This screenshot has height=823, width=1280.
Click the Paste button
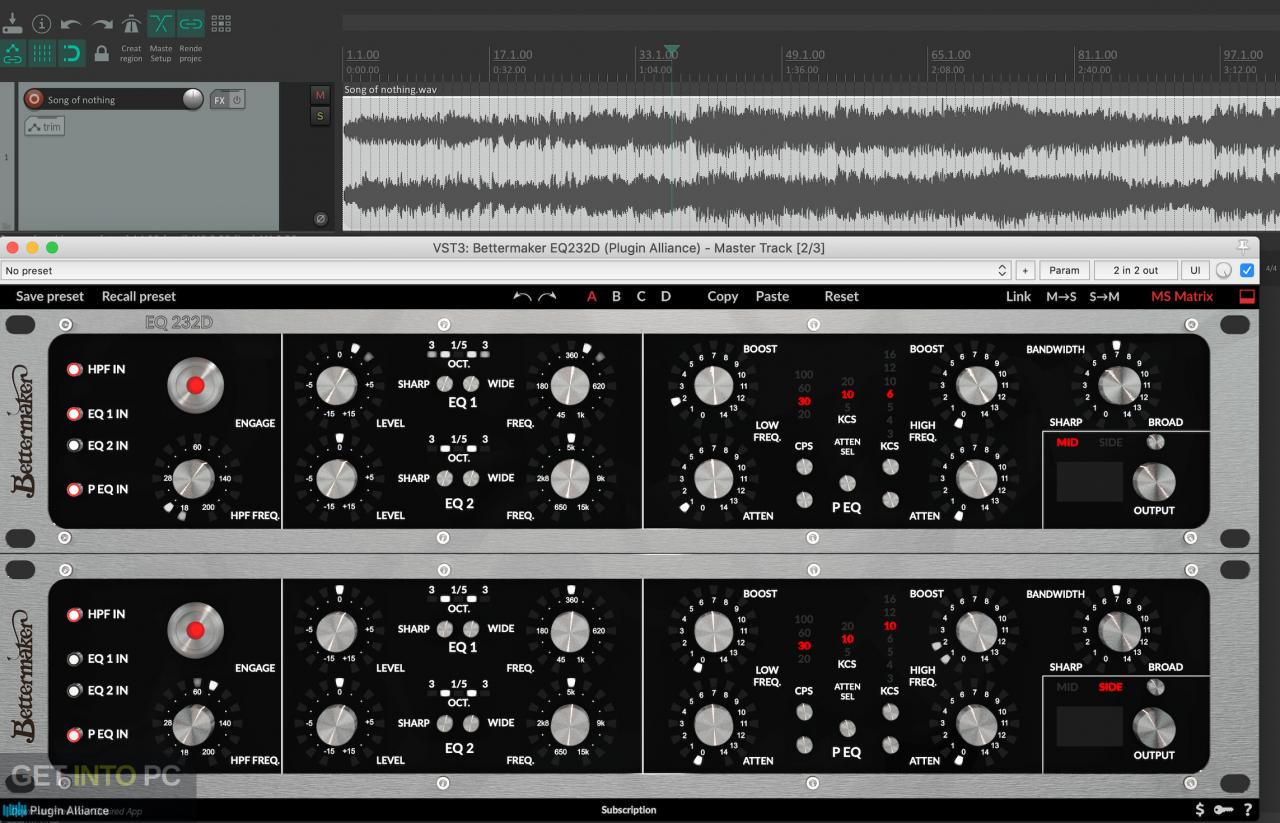point(772,296)
